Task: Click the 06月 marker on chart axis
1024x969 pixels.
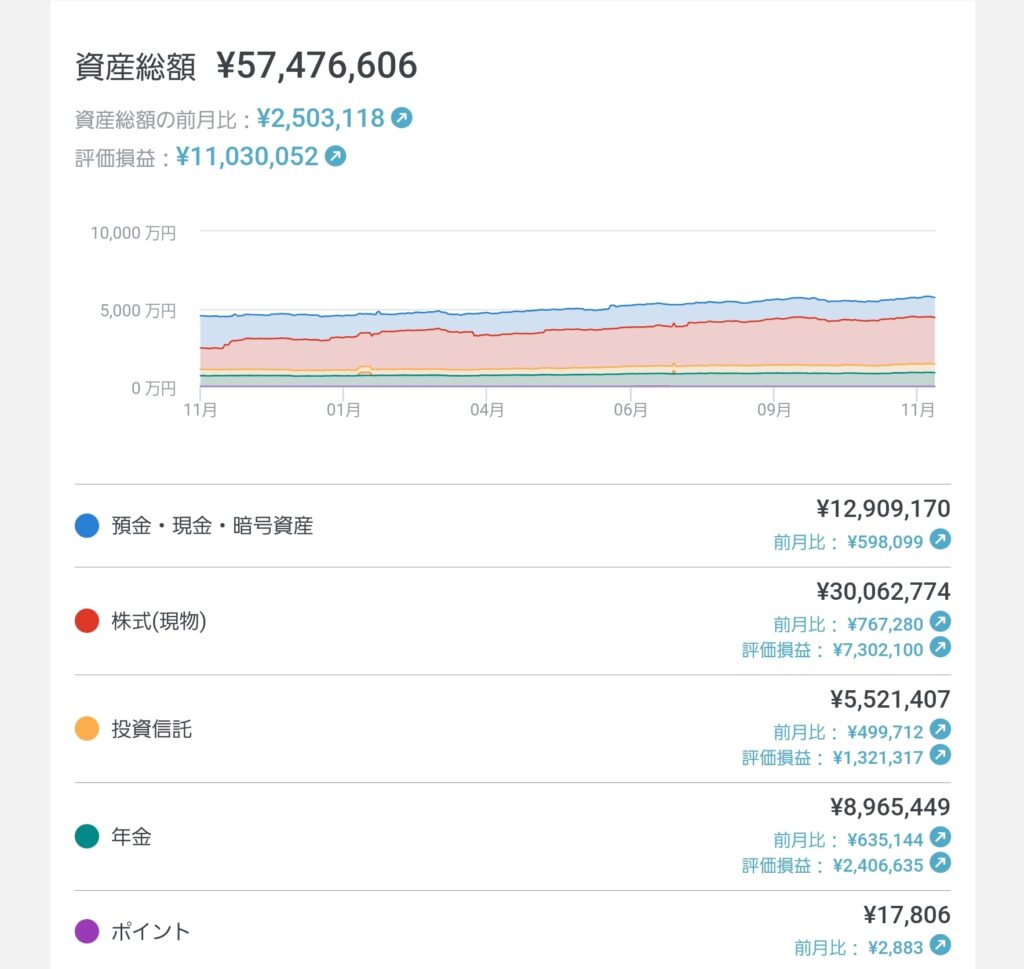Action: pyautogui.click(x=630, y=410)
